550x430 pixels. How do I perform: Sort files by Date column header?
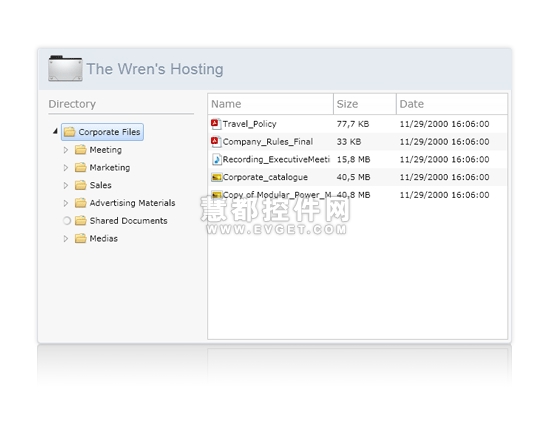tap(452, 104)
